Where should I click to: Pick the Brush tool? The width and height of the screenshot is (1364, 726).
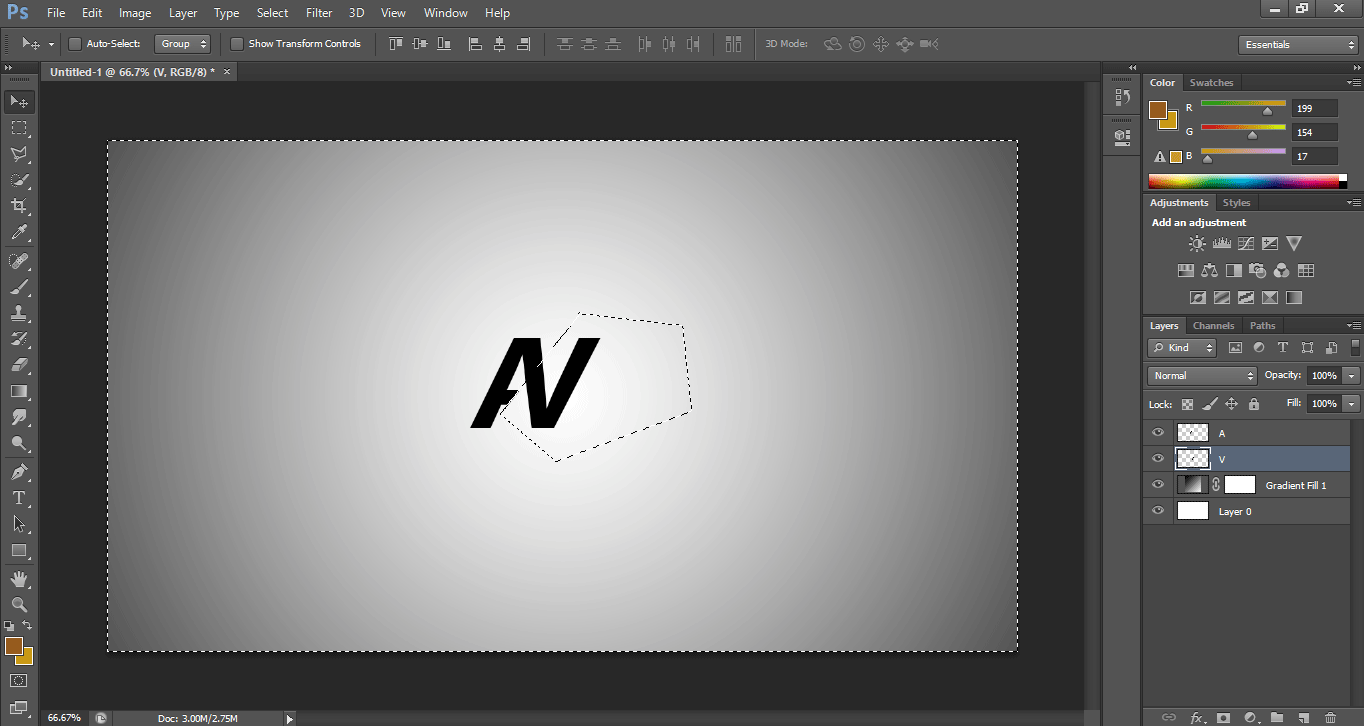(x=18, y=287)
